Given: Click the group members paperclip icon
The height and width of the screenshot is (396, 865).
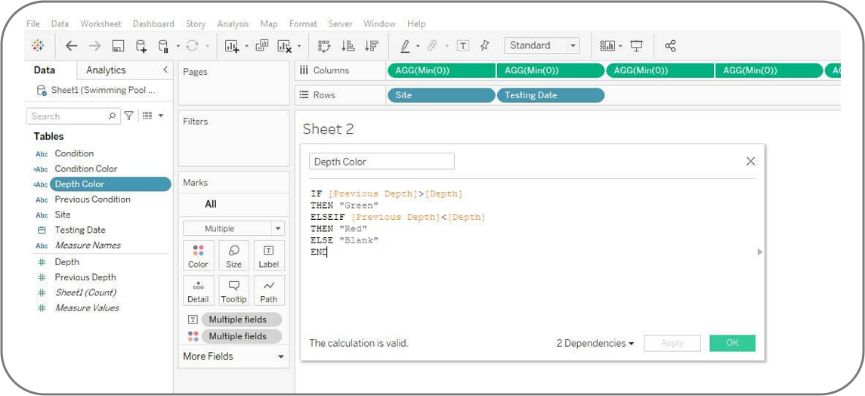Looking at the screenshot, I should click(432, 46).
